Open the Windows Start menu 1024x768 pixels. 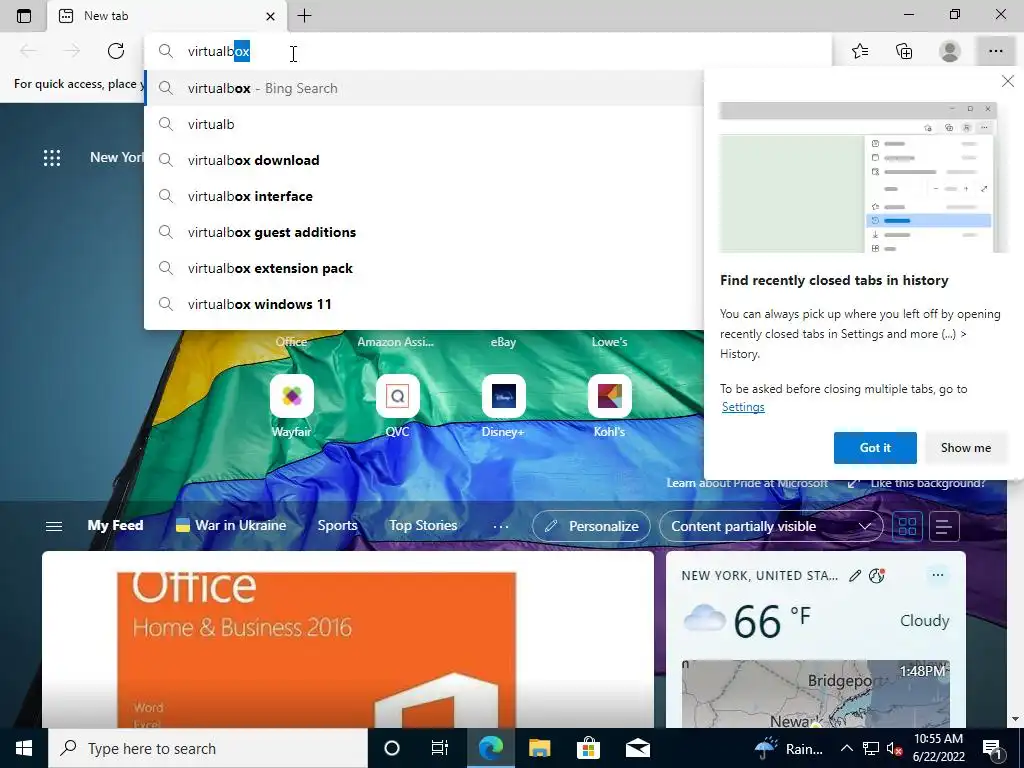click(24, 748)
